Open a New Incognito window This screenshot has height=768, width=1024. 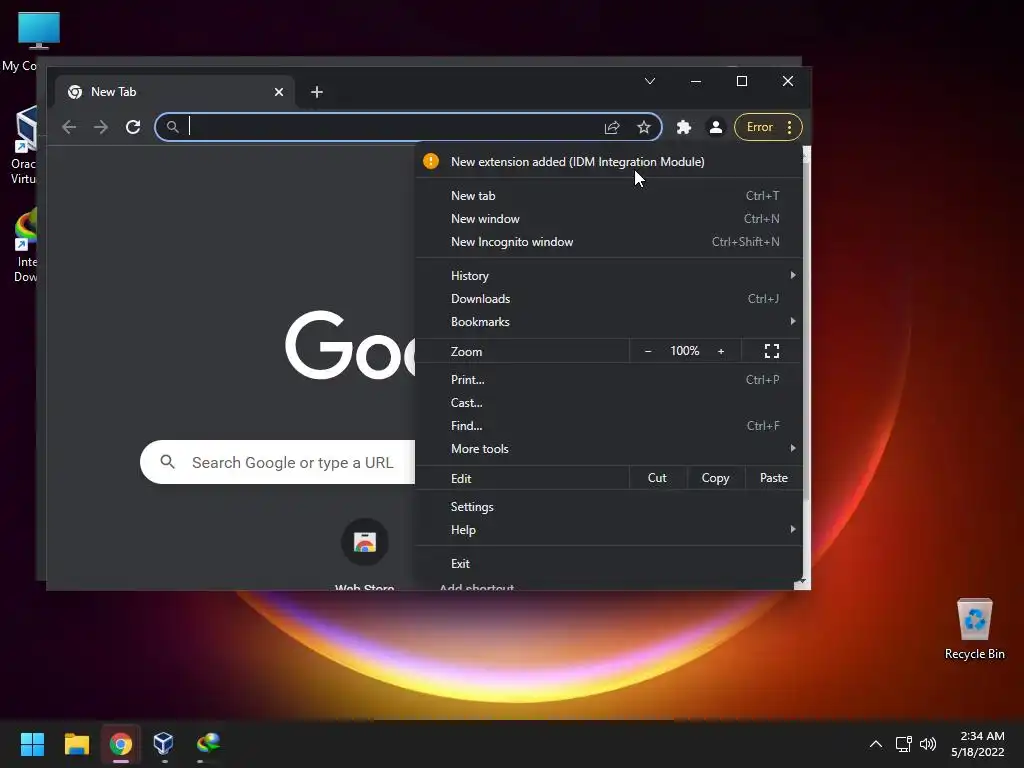click(x=608, y=242)
